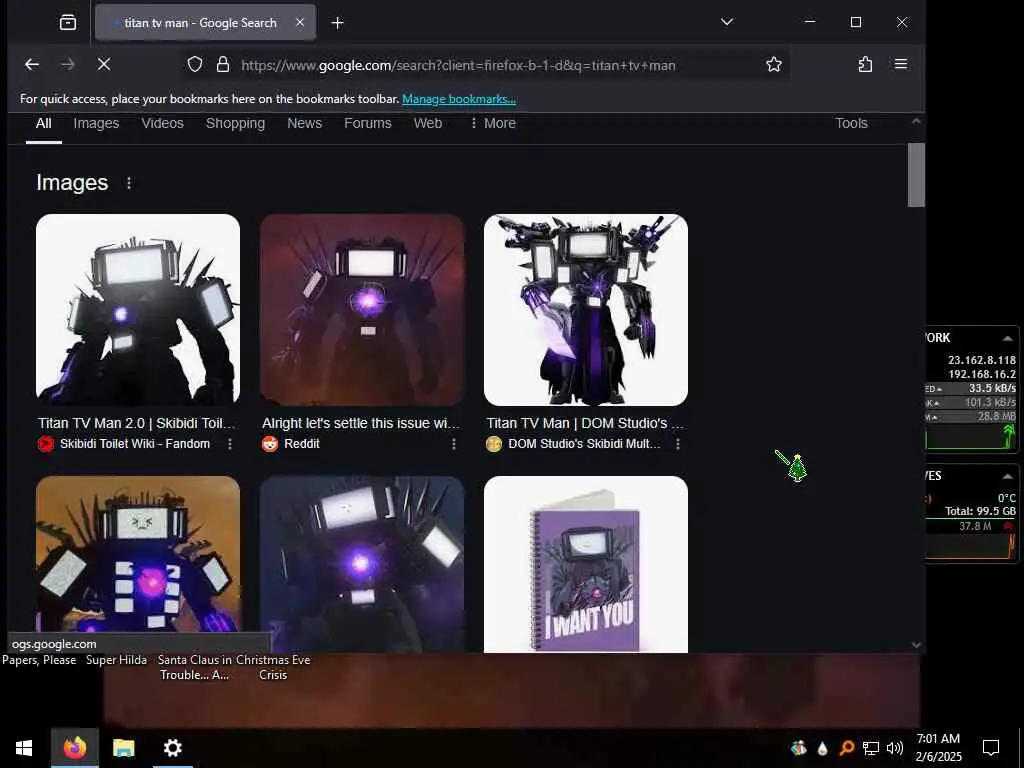Click the magnifier tray icon
Viewport: 1024px width, 768px height.
pos(846,748)
